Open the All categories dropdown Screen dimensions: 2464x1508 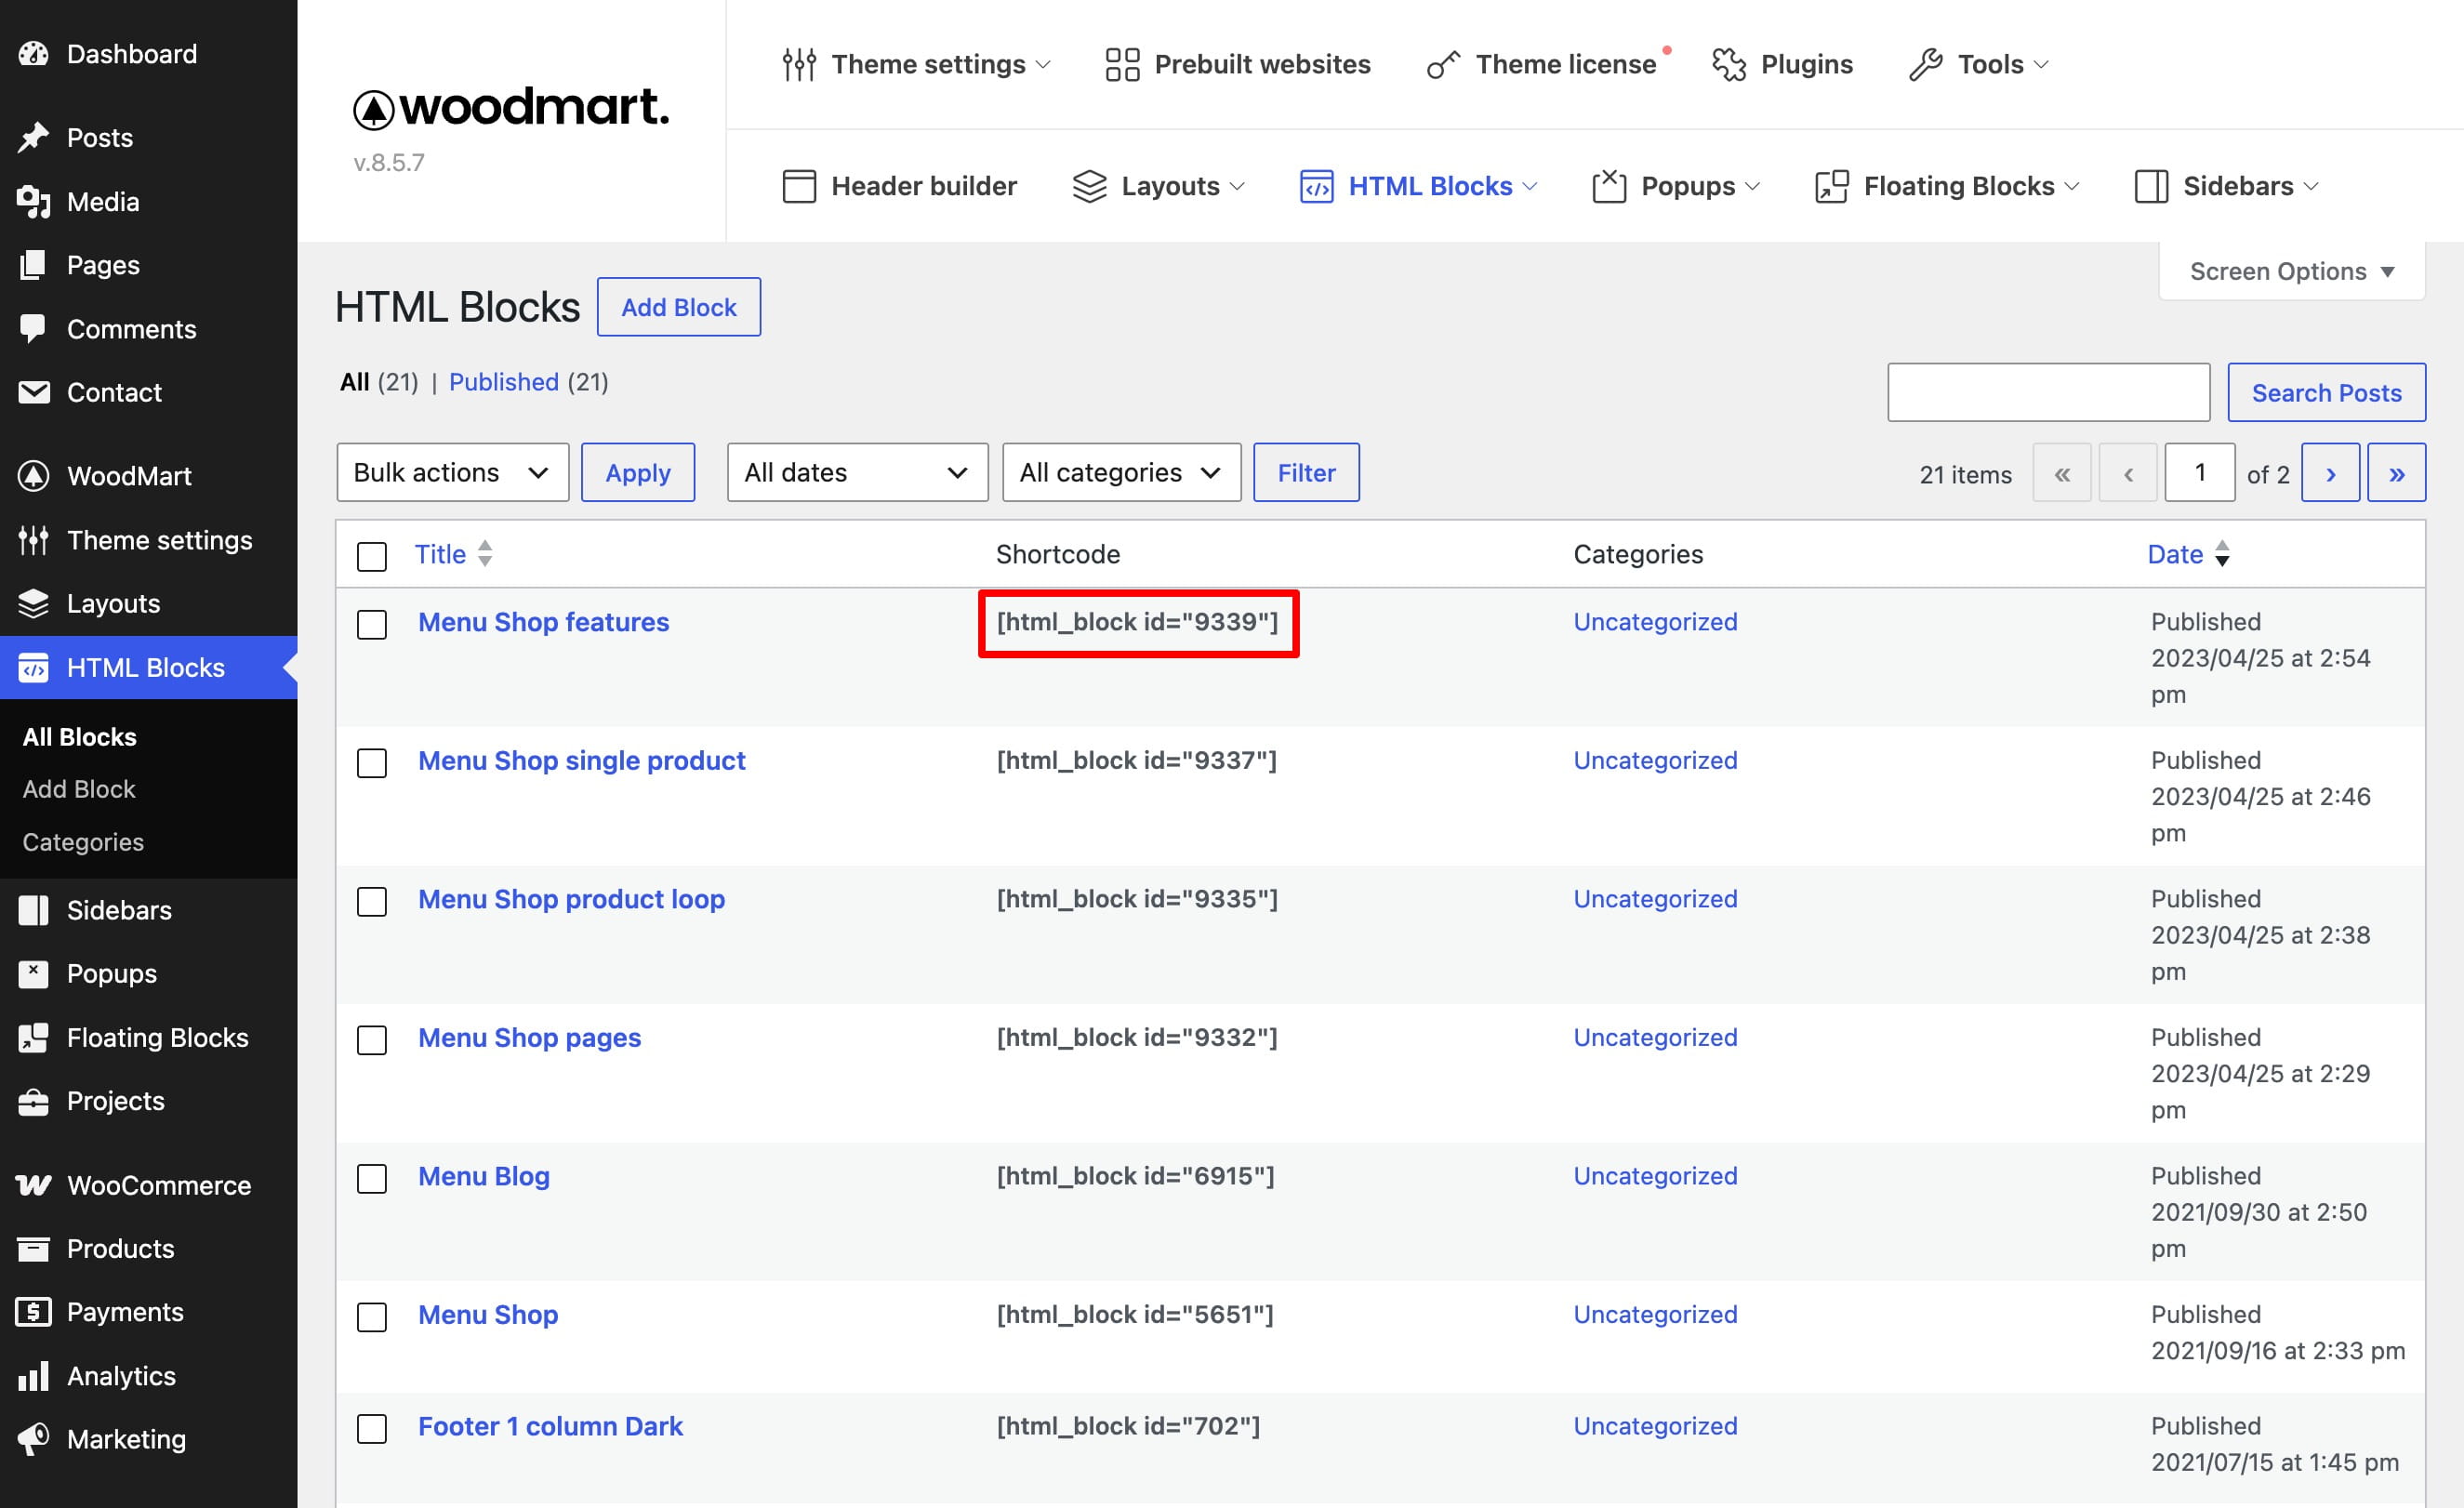click(1121, 472)
